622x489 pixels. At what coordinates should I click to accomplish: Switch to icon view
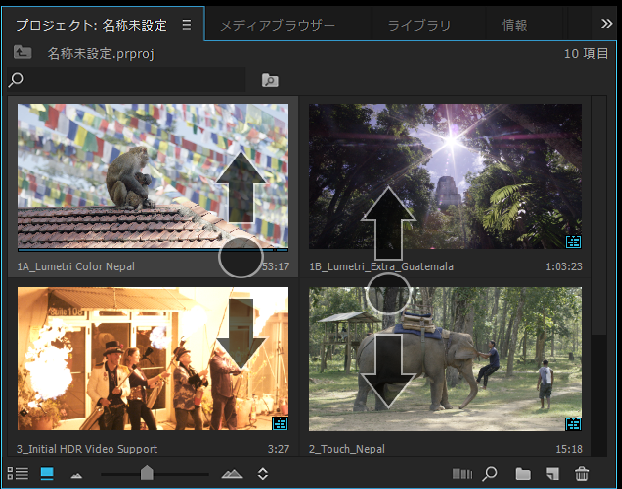point(47,473)
